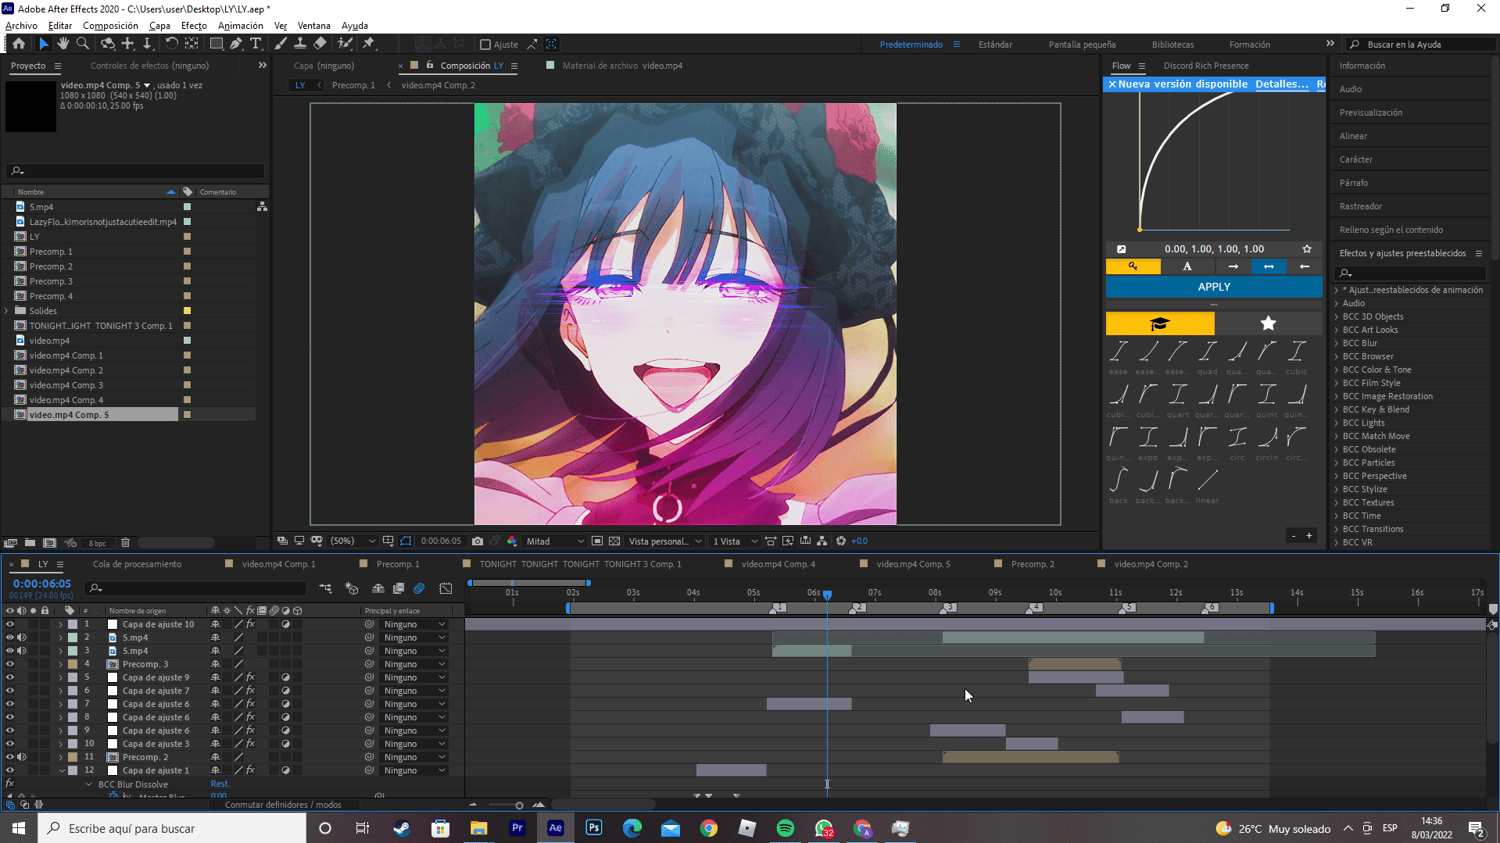Select the Puppet Pin tool

point(369,44)
